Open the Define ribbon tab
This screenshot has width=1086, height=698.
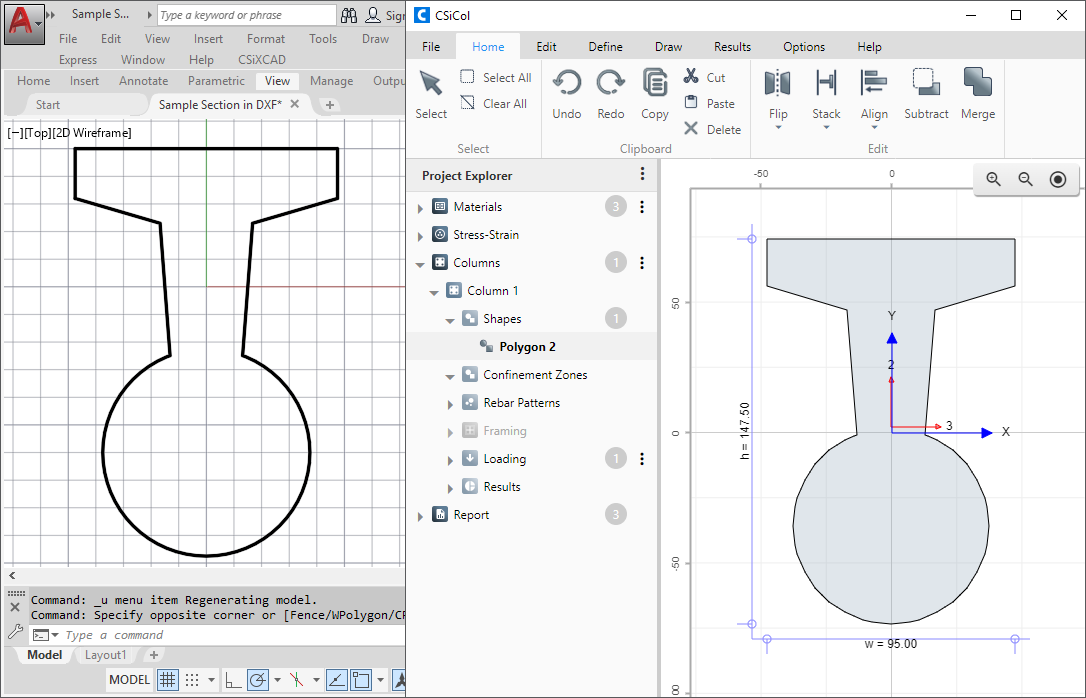pos(605,47)
